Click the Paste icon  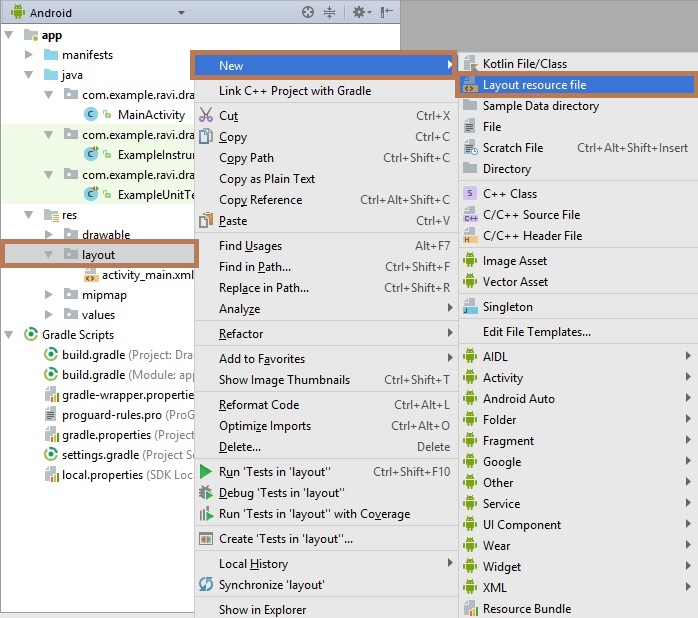[206, 220]
